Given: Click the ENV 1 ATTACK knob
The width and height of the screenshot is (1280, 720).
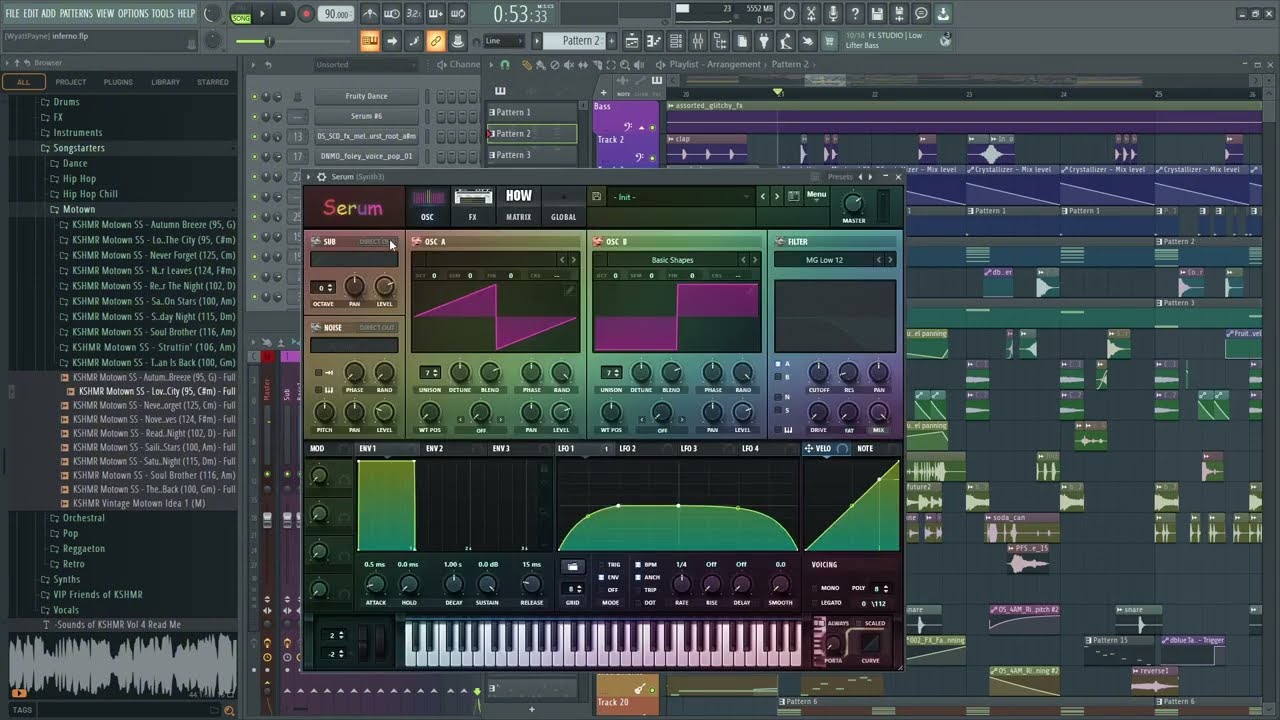Looking at the screenshot, I should tap(376, 585).
